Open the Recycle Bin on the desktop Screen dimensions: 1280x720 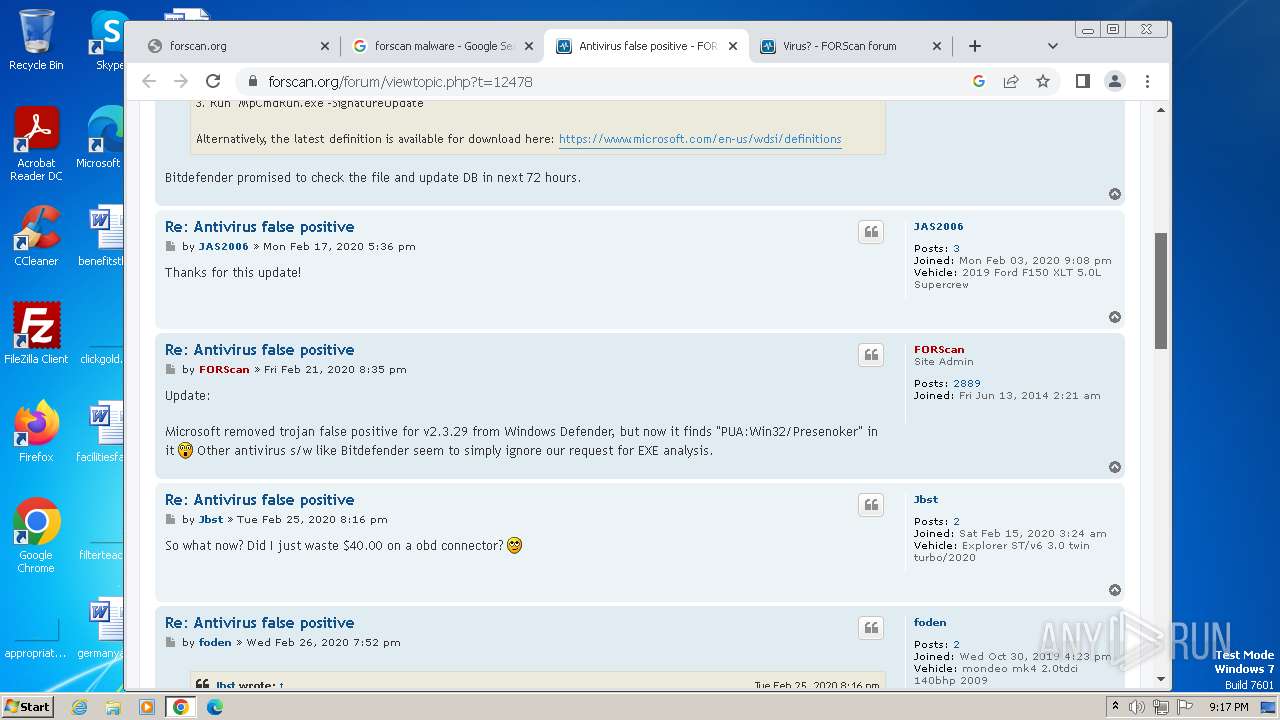36,40
